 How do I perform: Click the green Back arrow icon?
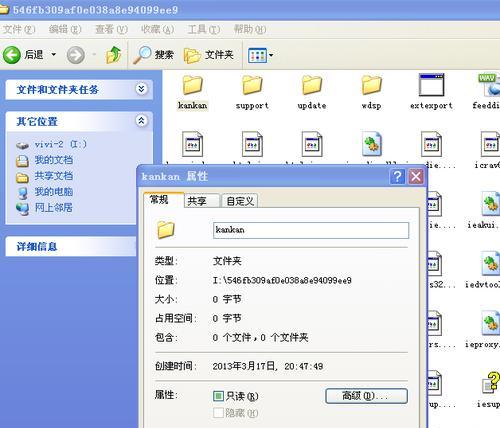pos(12,55)
